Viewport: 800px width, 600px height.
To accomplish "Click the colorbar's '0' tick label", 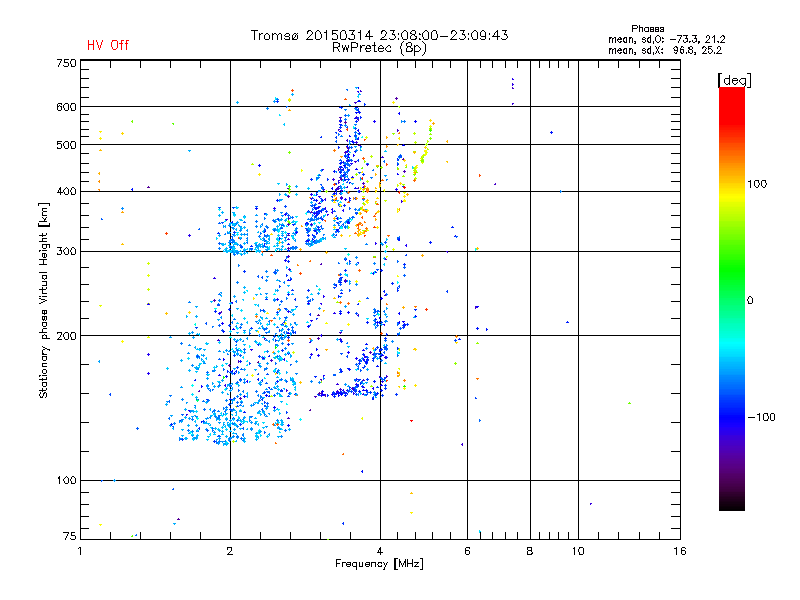I will (x=750, y=301).
